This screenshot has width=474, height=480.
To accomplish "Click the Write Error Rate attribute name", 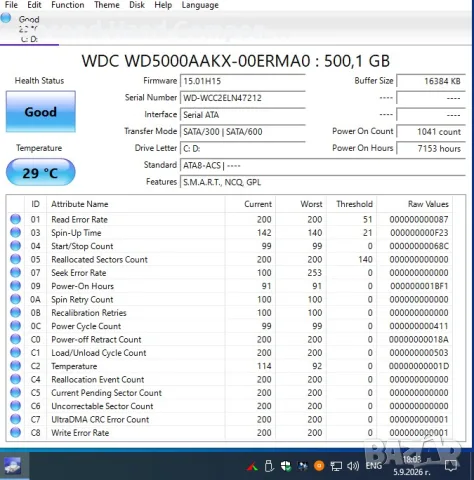I will pos(80,433).
